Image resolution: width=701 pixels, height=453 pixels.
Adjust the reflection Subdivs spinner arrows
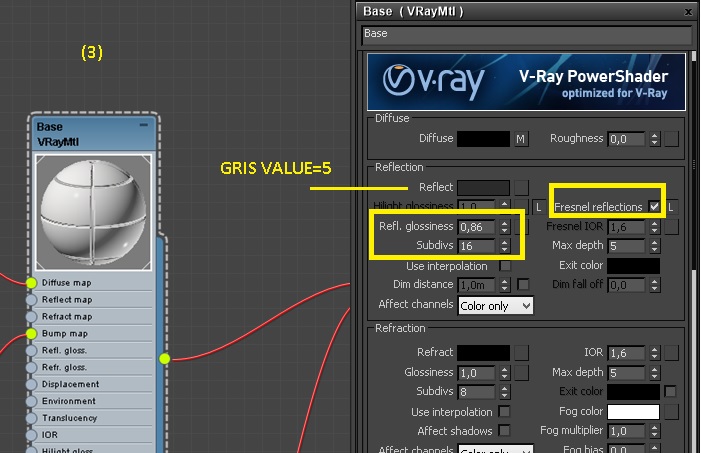[504, 246]
